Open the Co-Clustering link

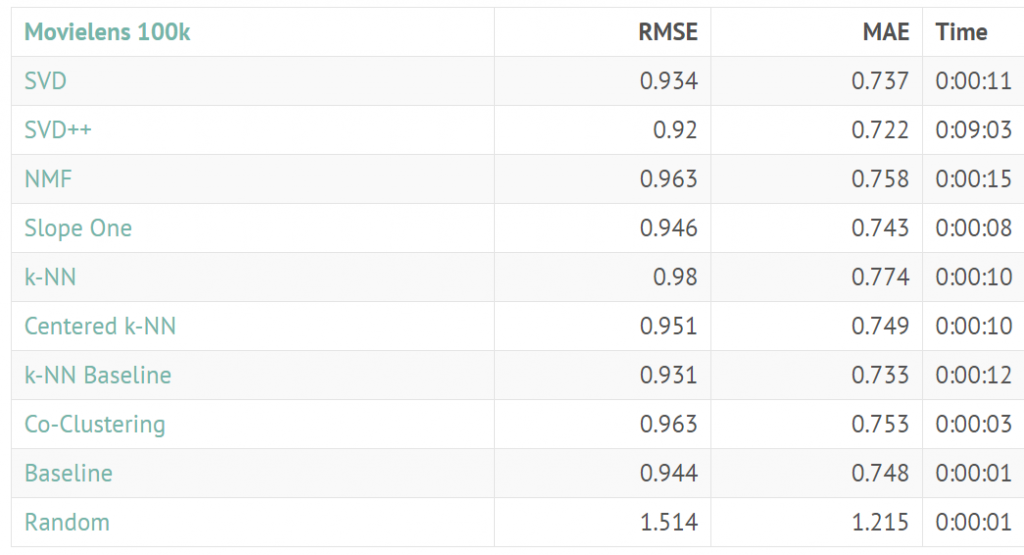(x=95, y=424)
